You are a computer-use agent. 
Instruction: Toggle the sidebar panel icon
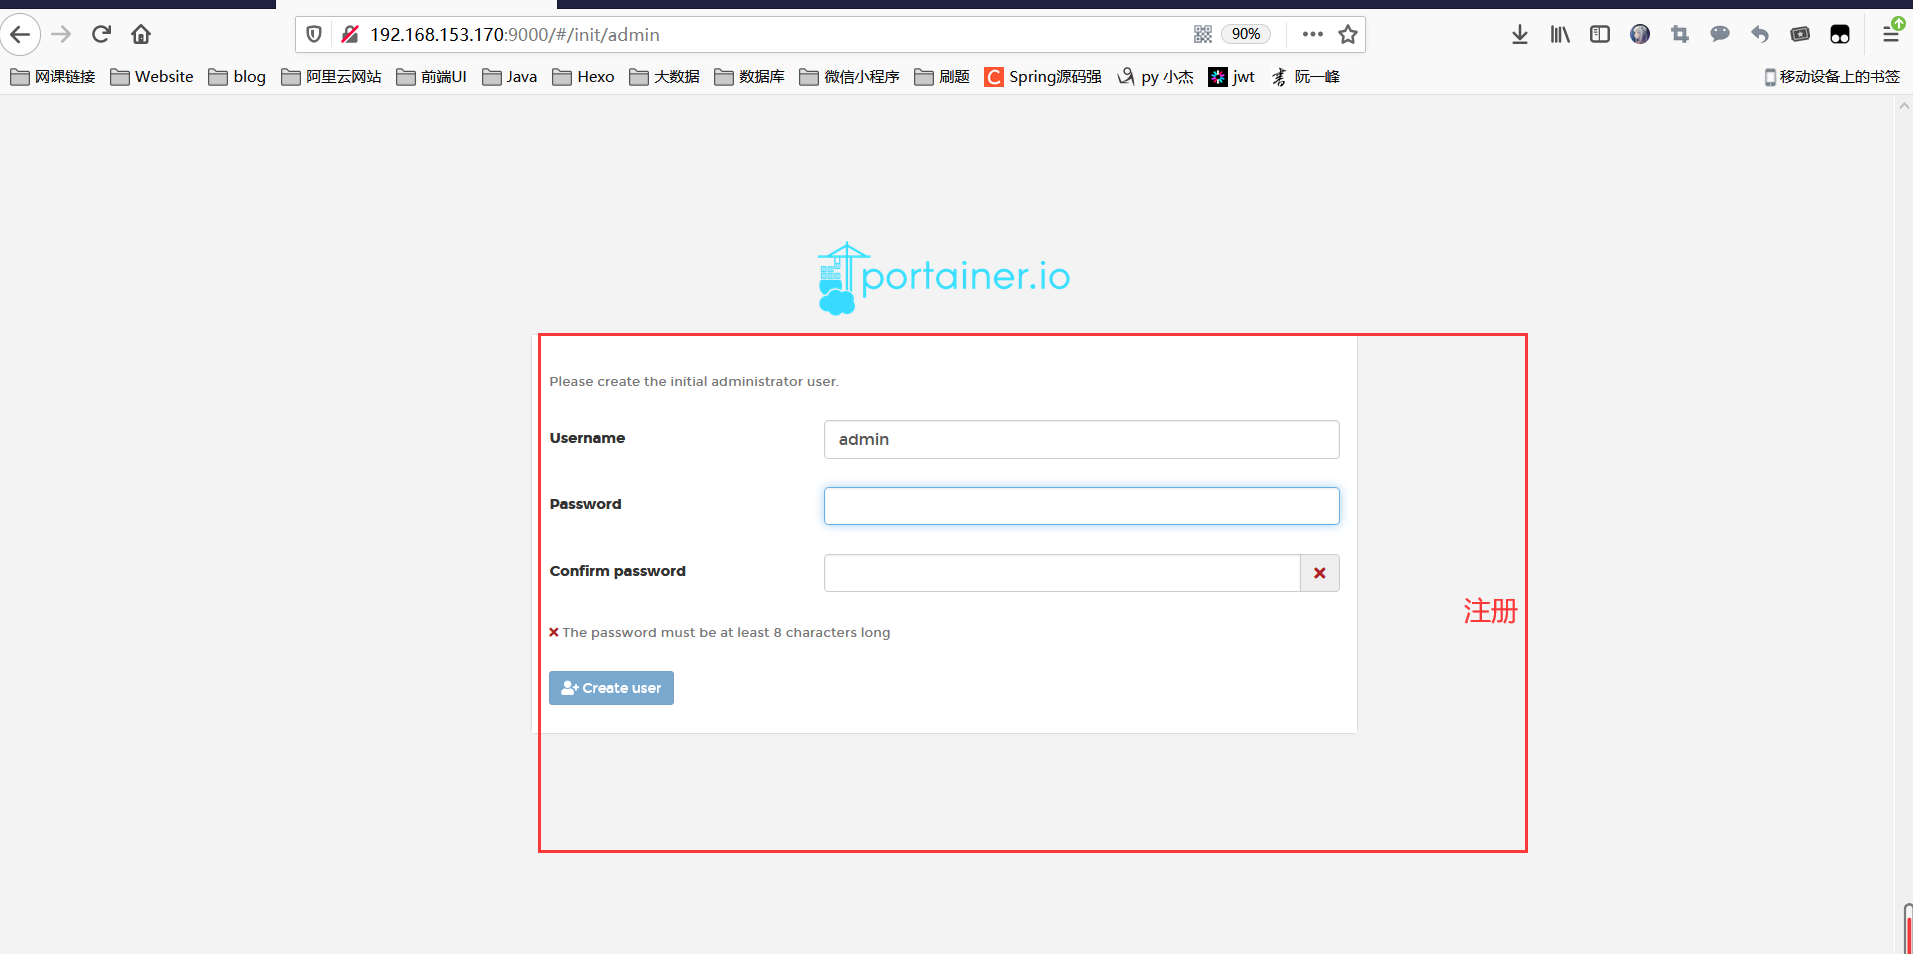pyautogui.click(x=1600, y=35)
